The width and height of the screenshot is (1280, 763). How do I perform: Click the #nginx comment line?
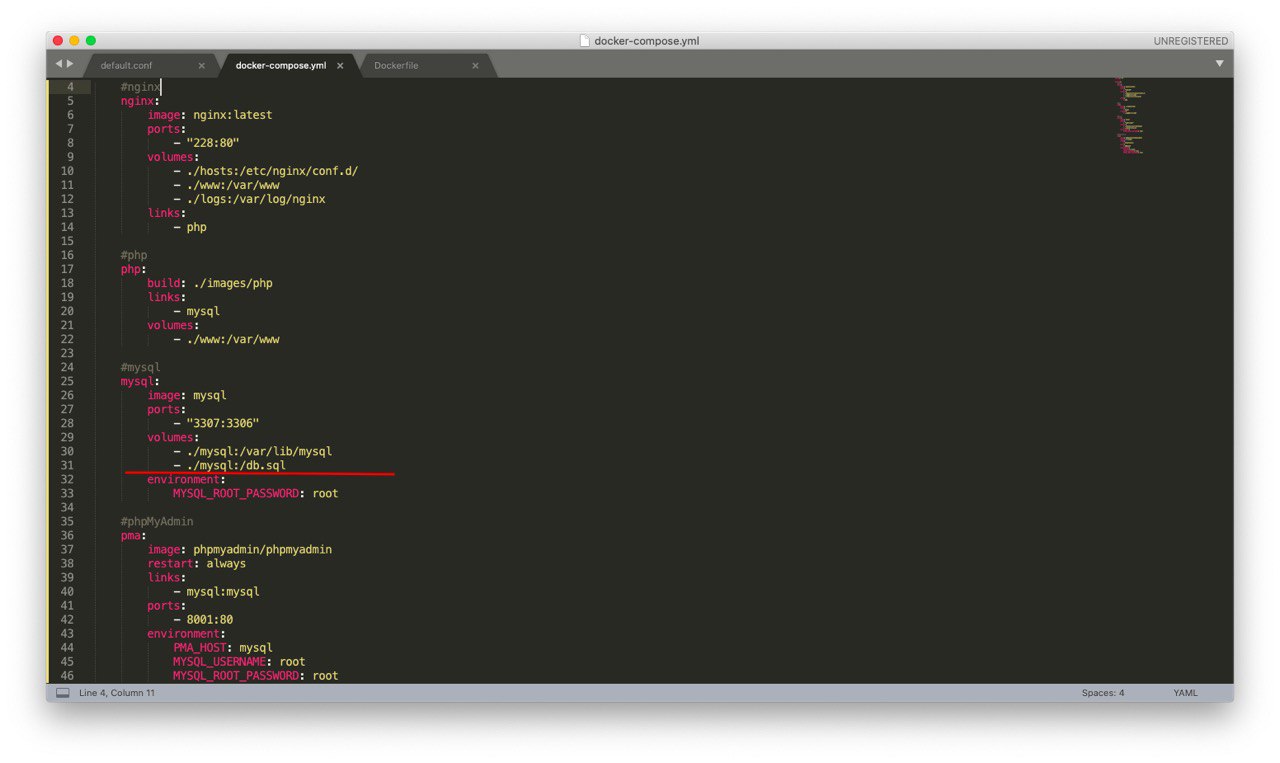(140, 87)
